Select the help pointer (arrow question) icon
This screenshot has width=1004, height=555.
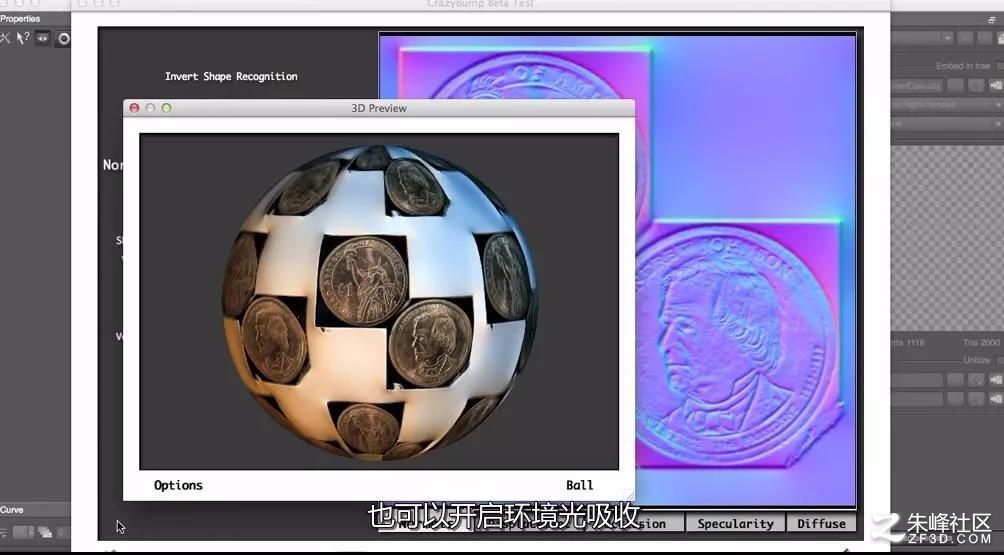click(23, 38)
